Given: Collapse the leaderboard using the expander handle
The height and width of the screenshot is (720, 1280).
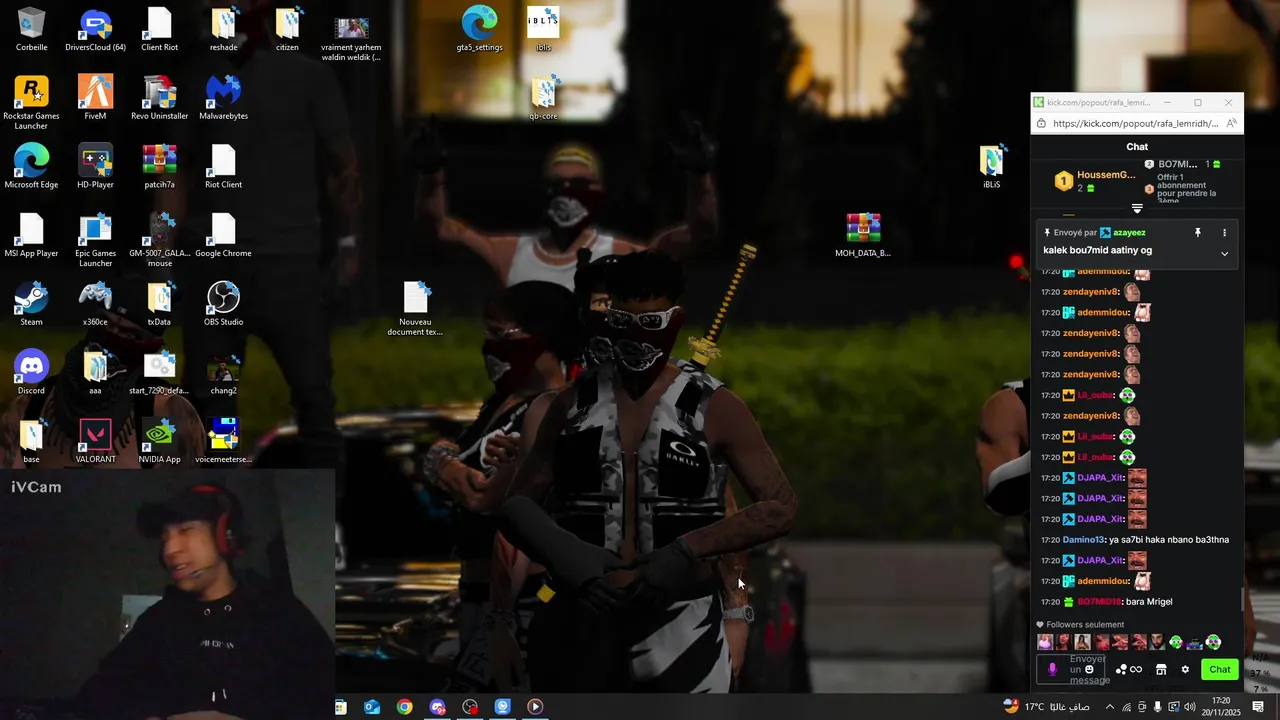Looking at the screenshot, I should pos(1137,209).
